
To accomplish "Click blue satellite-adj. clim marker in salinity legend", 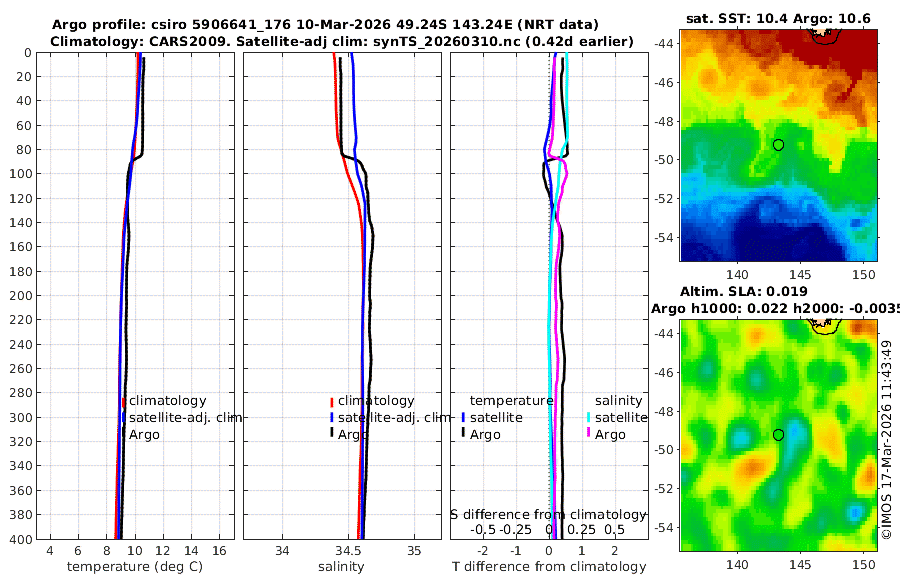I will click(x=332, y=418).
